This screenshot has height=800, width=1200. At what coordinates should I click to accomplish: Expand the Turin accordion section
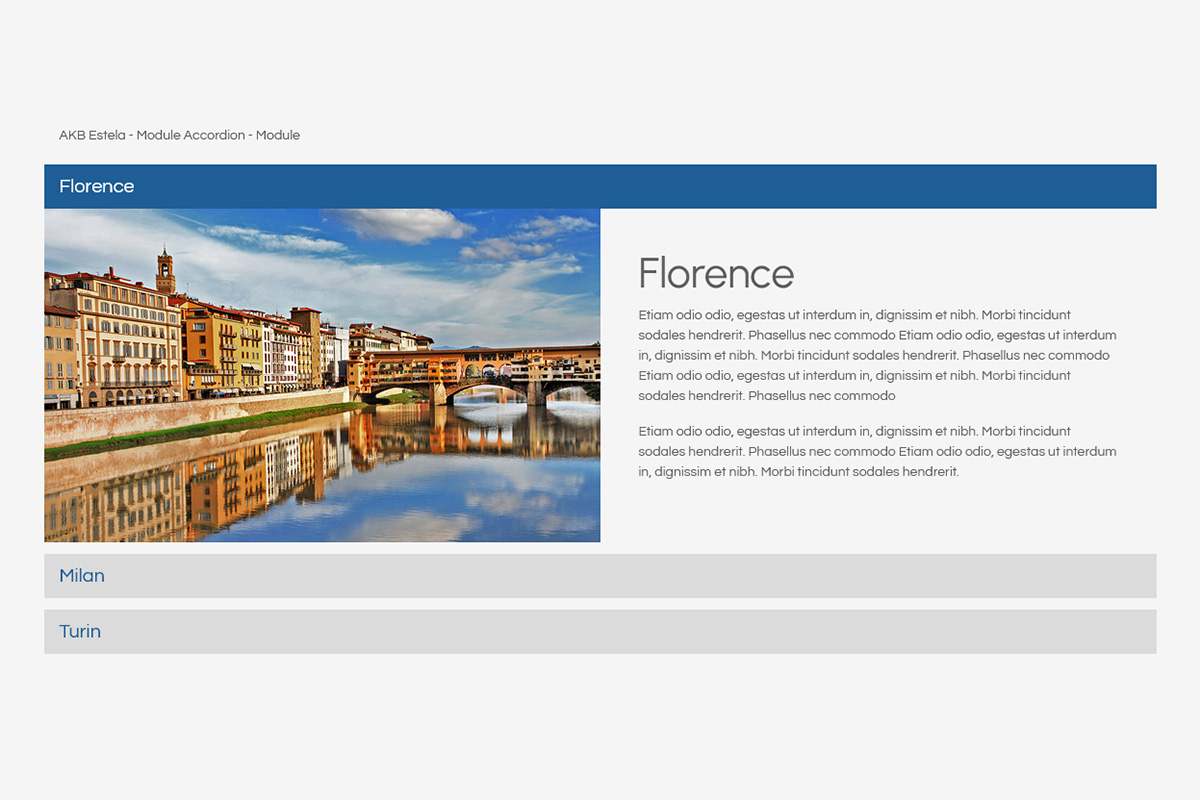pos(600,632)
